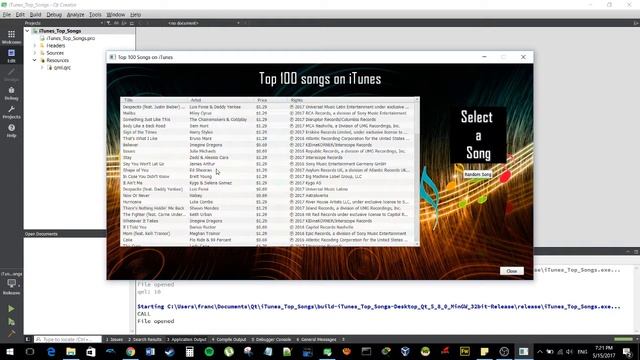Open Help mode in Qt Creator sidebar
The width and height of the screenshot is (640, 360).
tap(11, 131)
